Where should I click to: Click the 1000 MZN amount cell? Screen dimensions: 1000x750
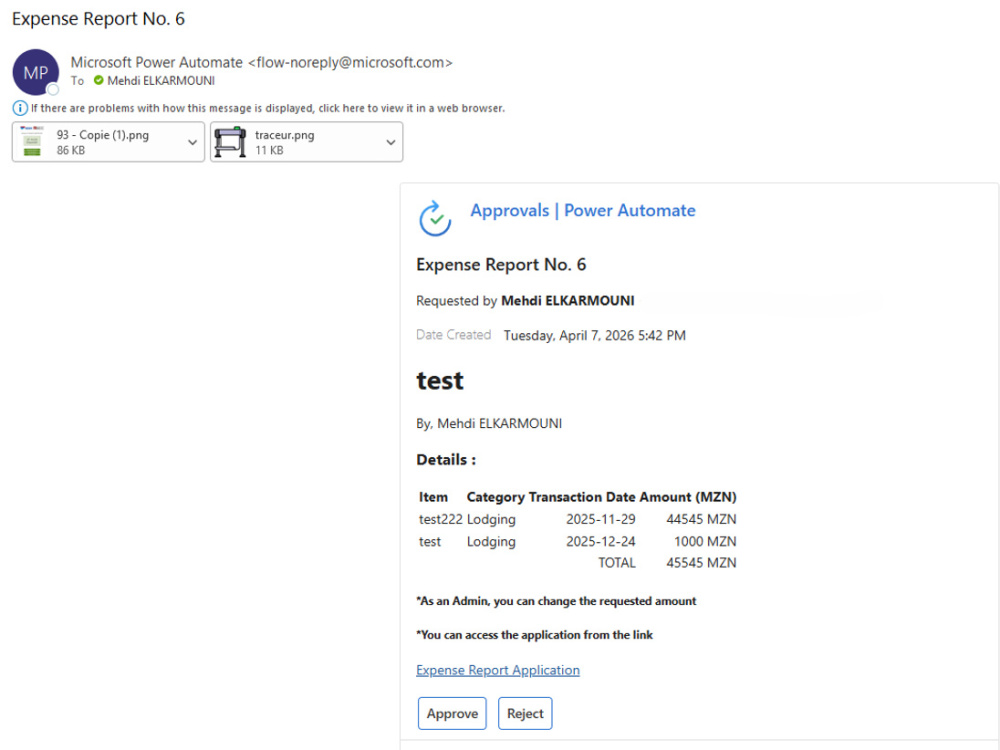tap(705, 541)
